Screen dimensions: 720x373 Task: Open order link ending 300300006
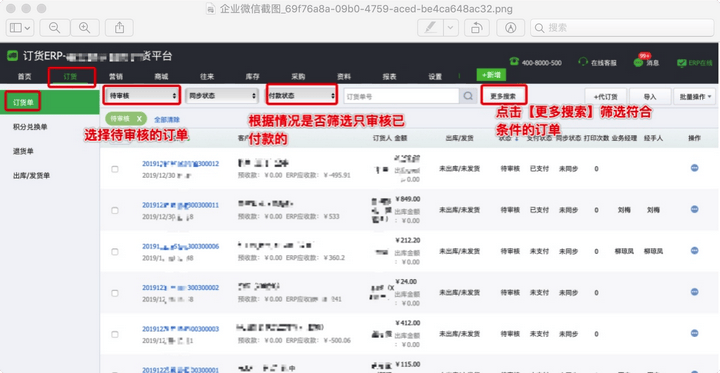pos(180,246)
